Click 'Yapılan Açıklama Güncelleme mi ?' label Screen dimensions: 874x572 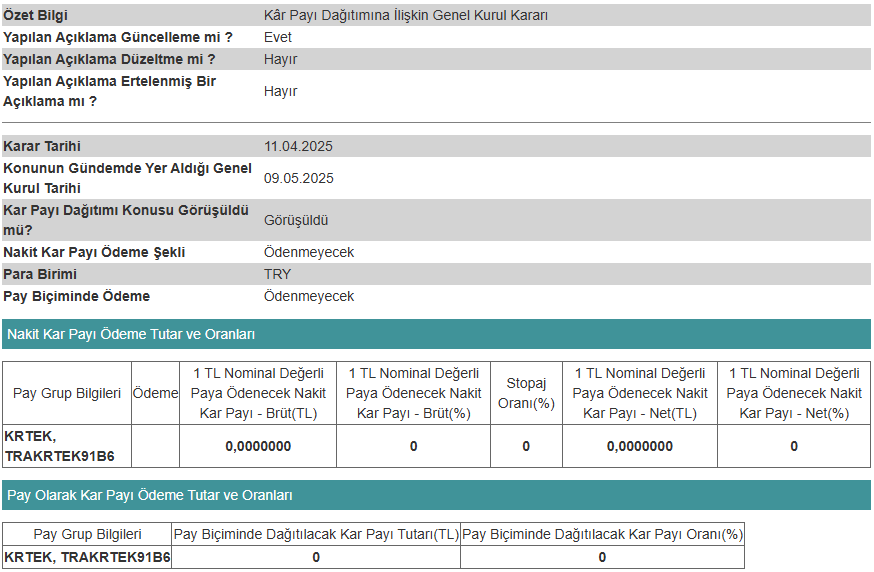pos(118,37)
